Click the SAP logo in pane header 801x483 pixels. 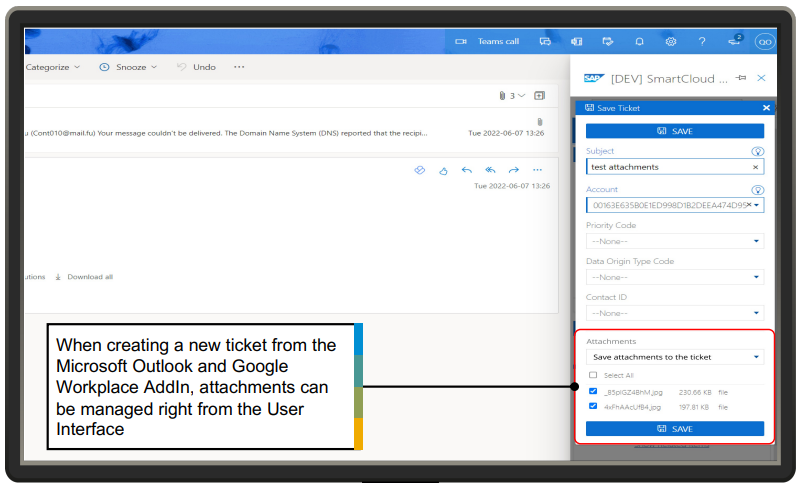(x=594, y=78)
